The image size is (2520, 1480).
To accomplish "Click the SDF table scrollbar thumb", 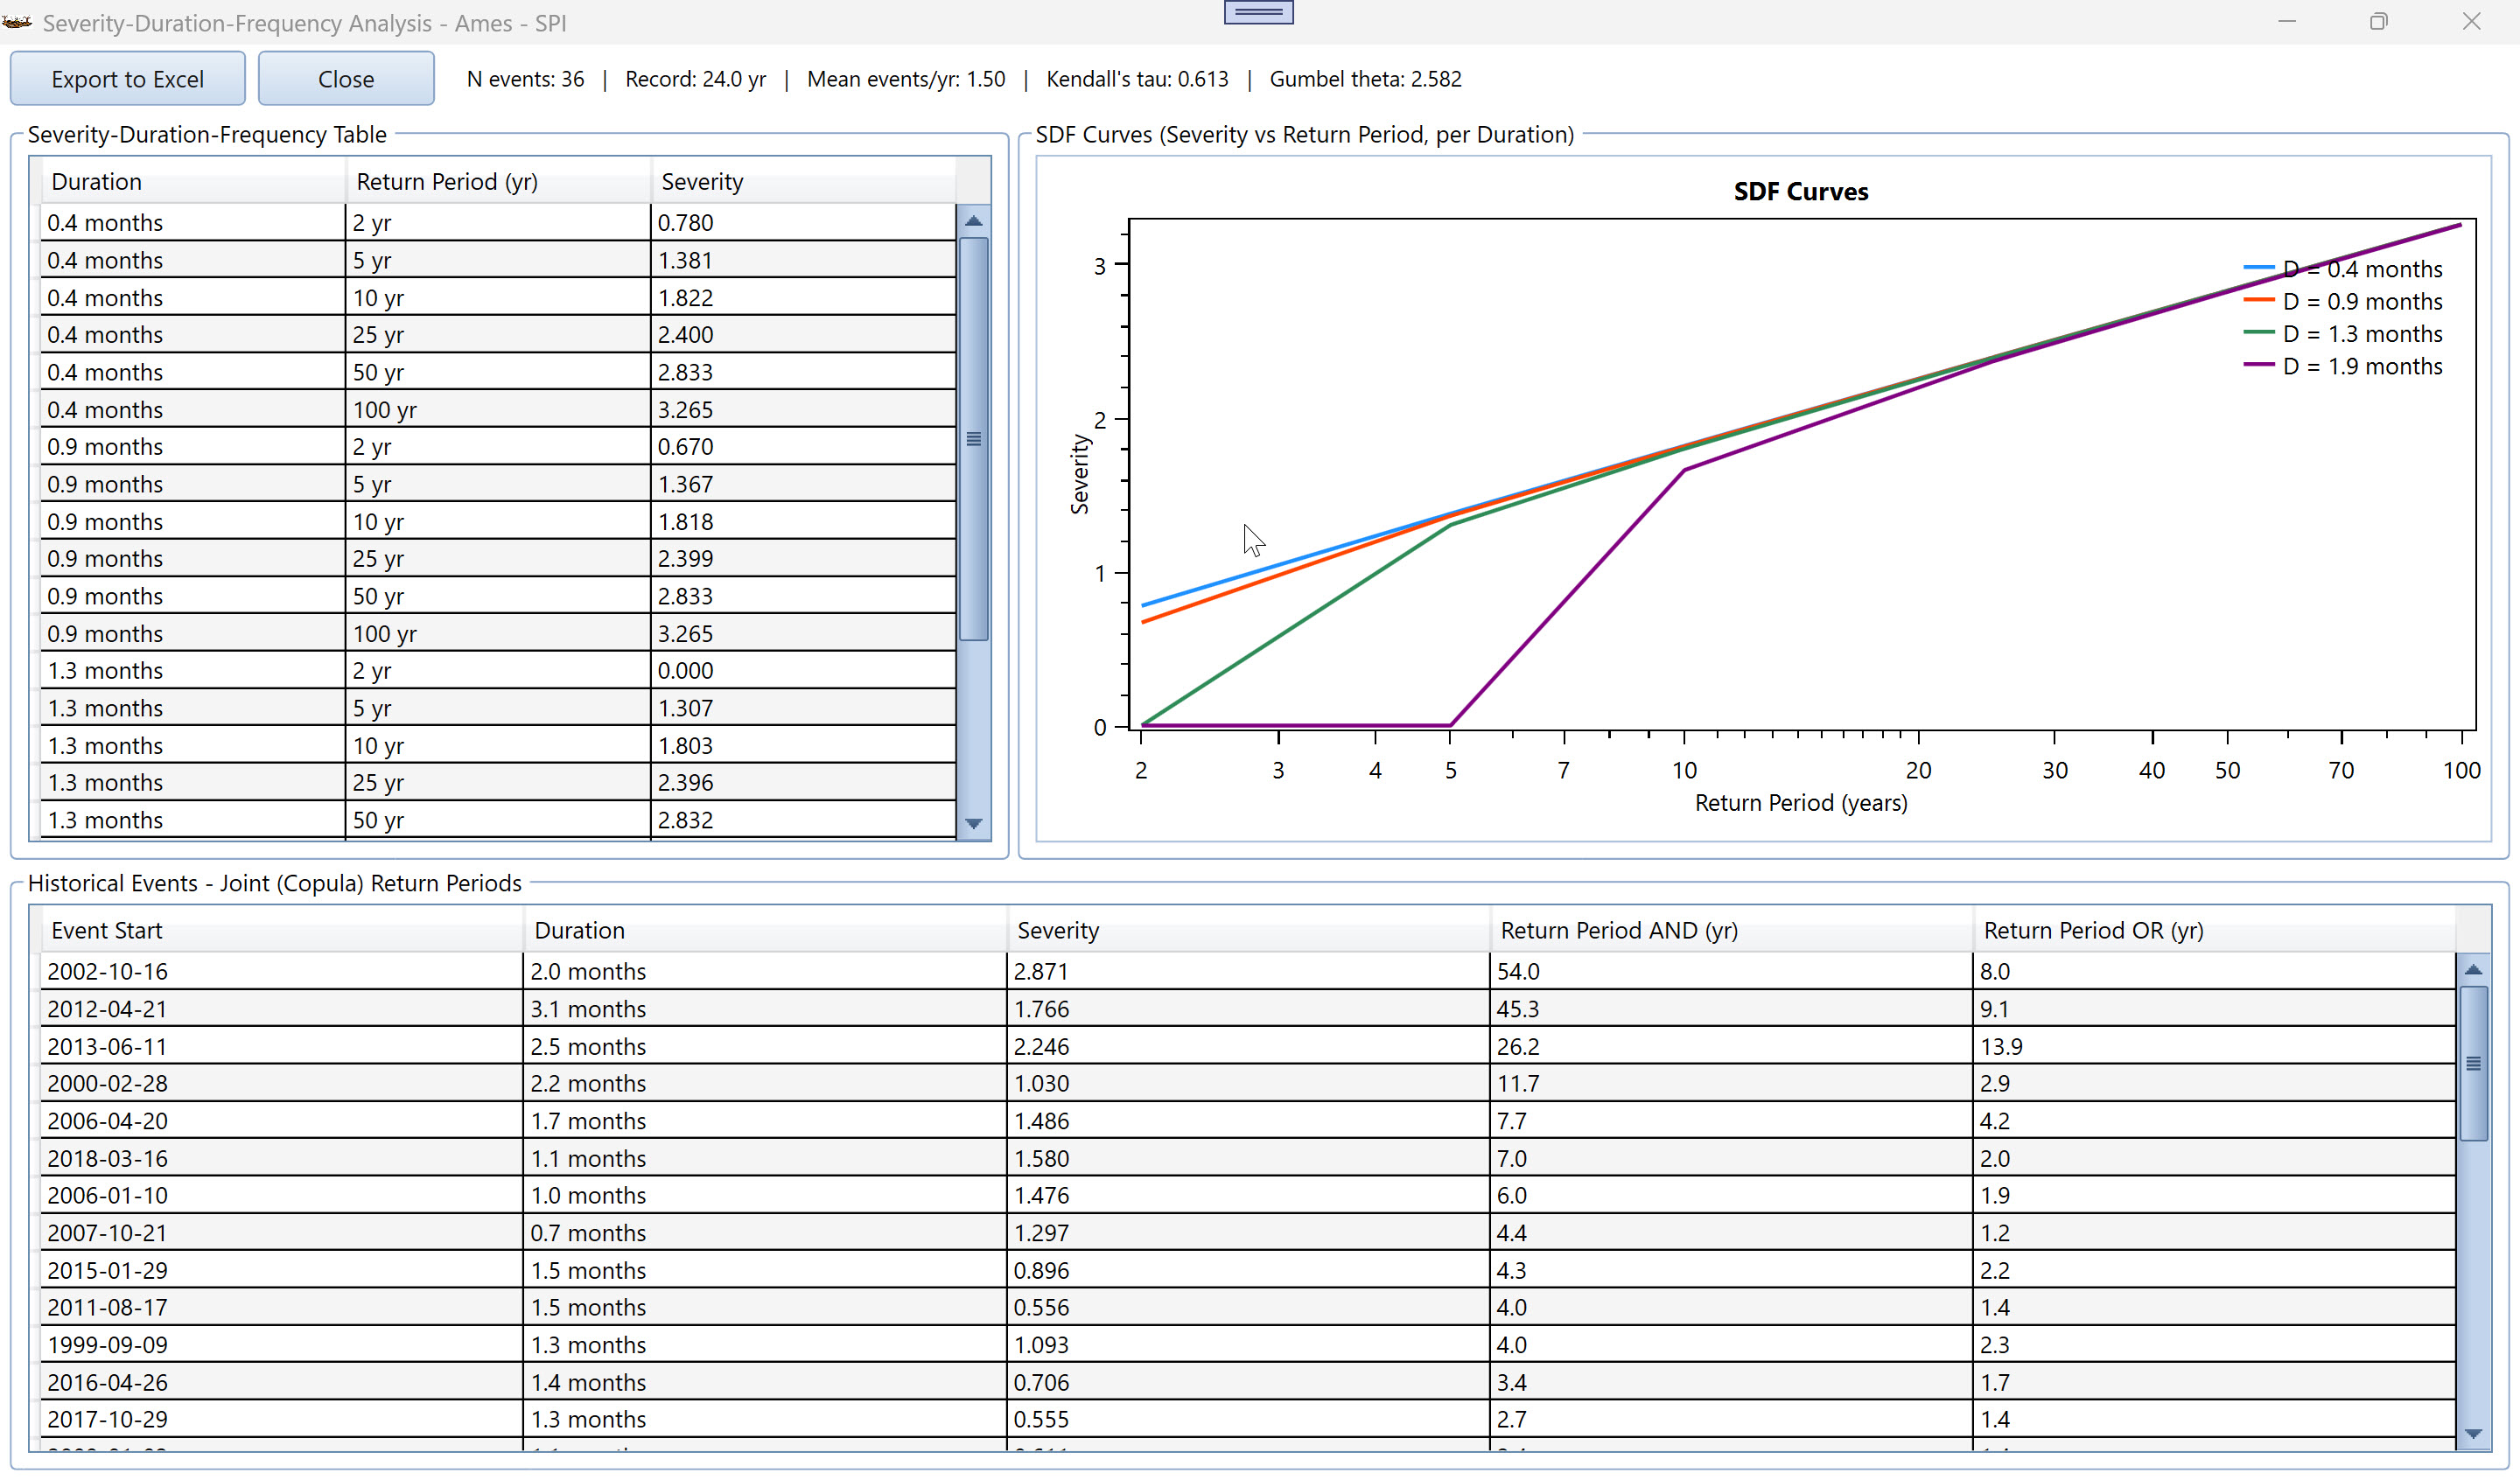I will coord(974,438).
